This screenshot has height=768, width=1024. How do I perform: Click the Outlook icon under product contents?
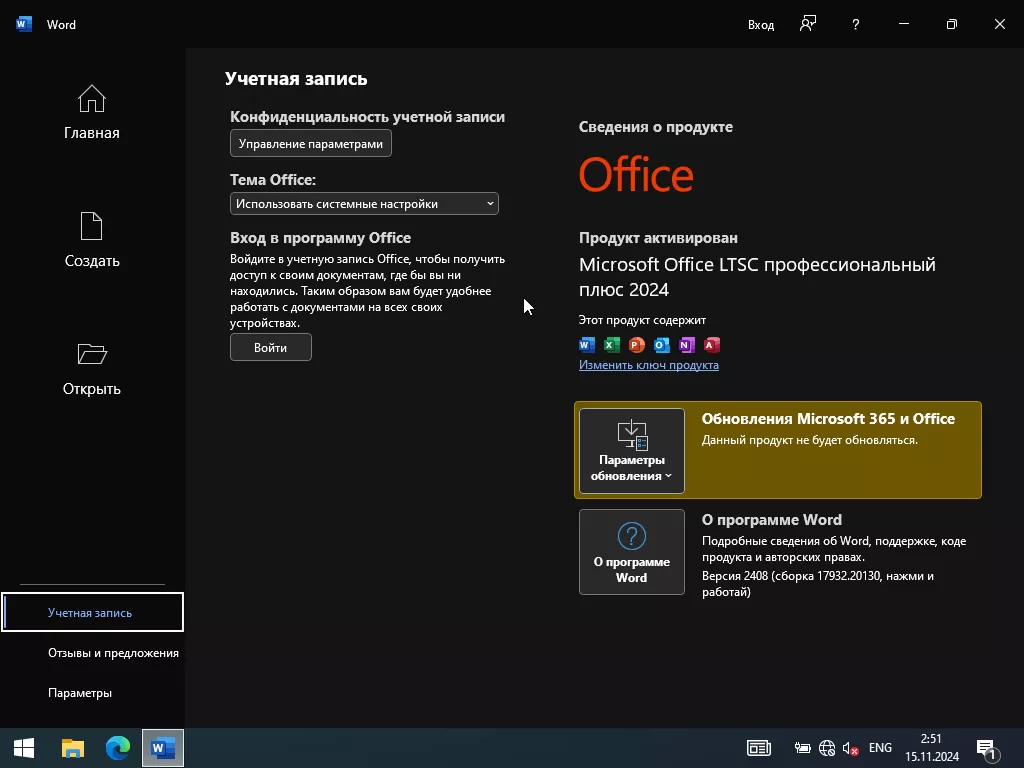662,345
